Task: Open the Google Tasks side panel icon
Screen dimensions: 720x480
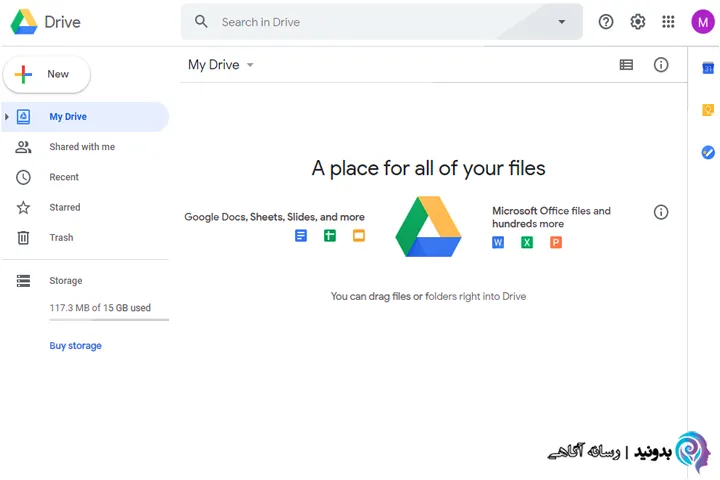Action: (708, 152)
